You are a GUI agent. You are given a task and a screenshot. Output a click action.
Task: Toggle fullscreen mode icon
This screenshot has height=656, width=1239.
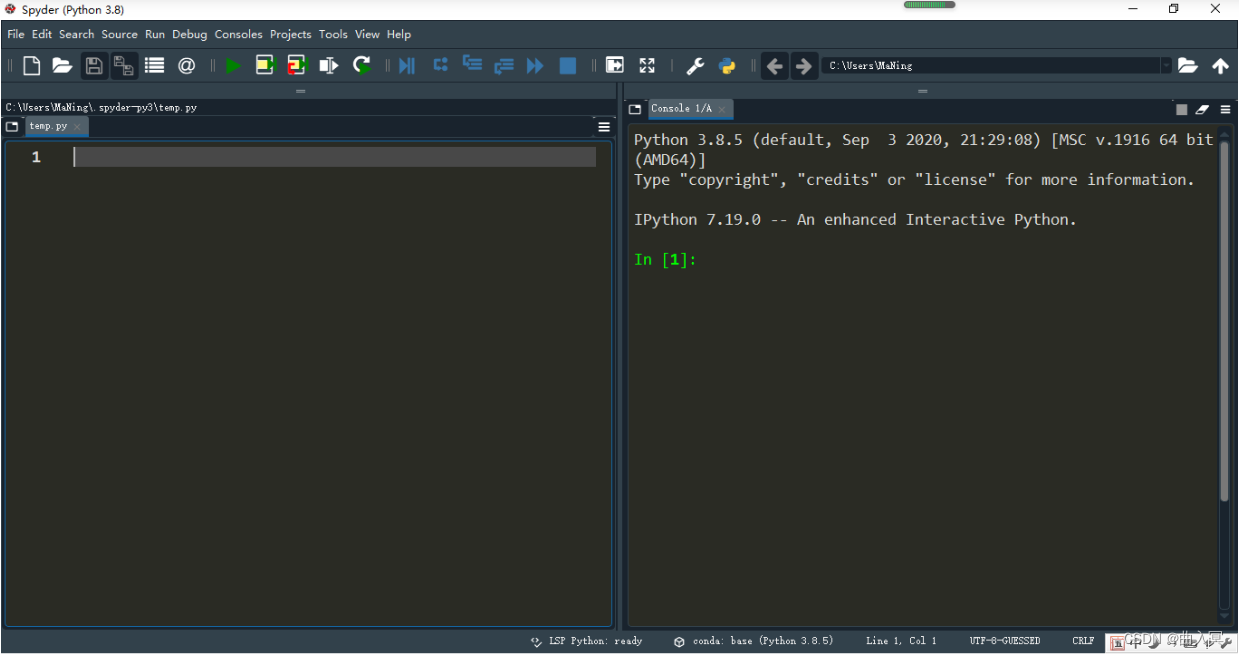point(647,66)
